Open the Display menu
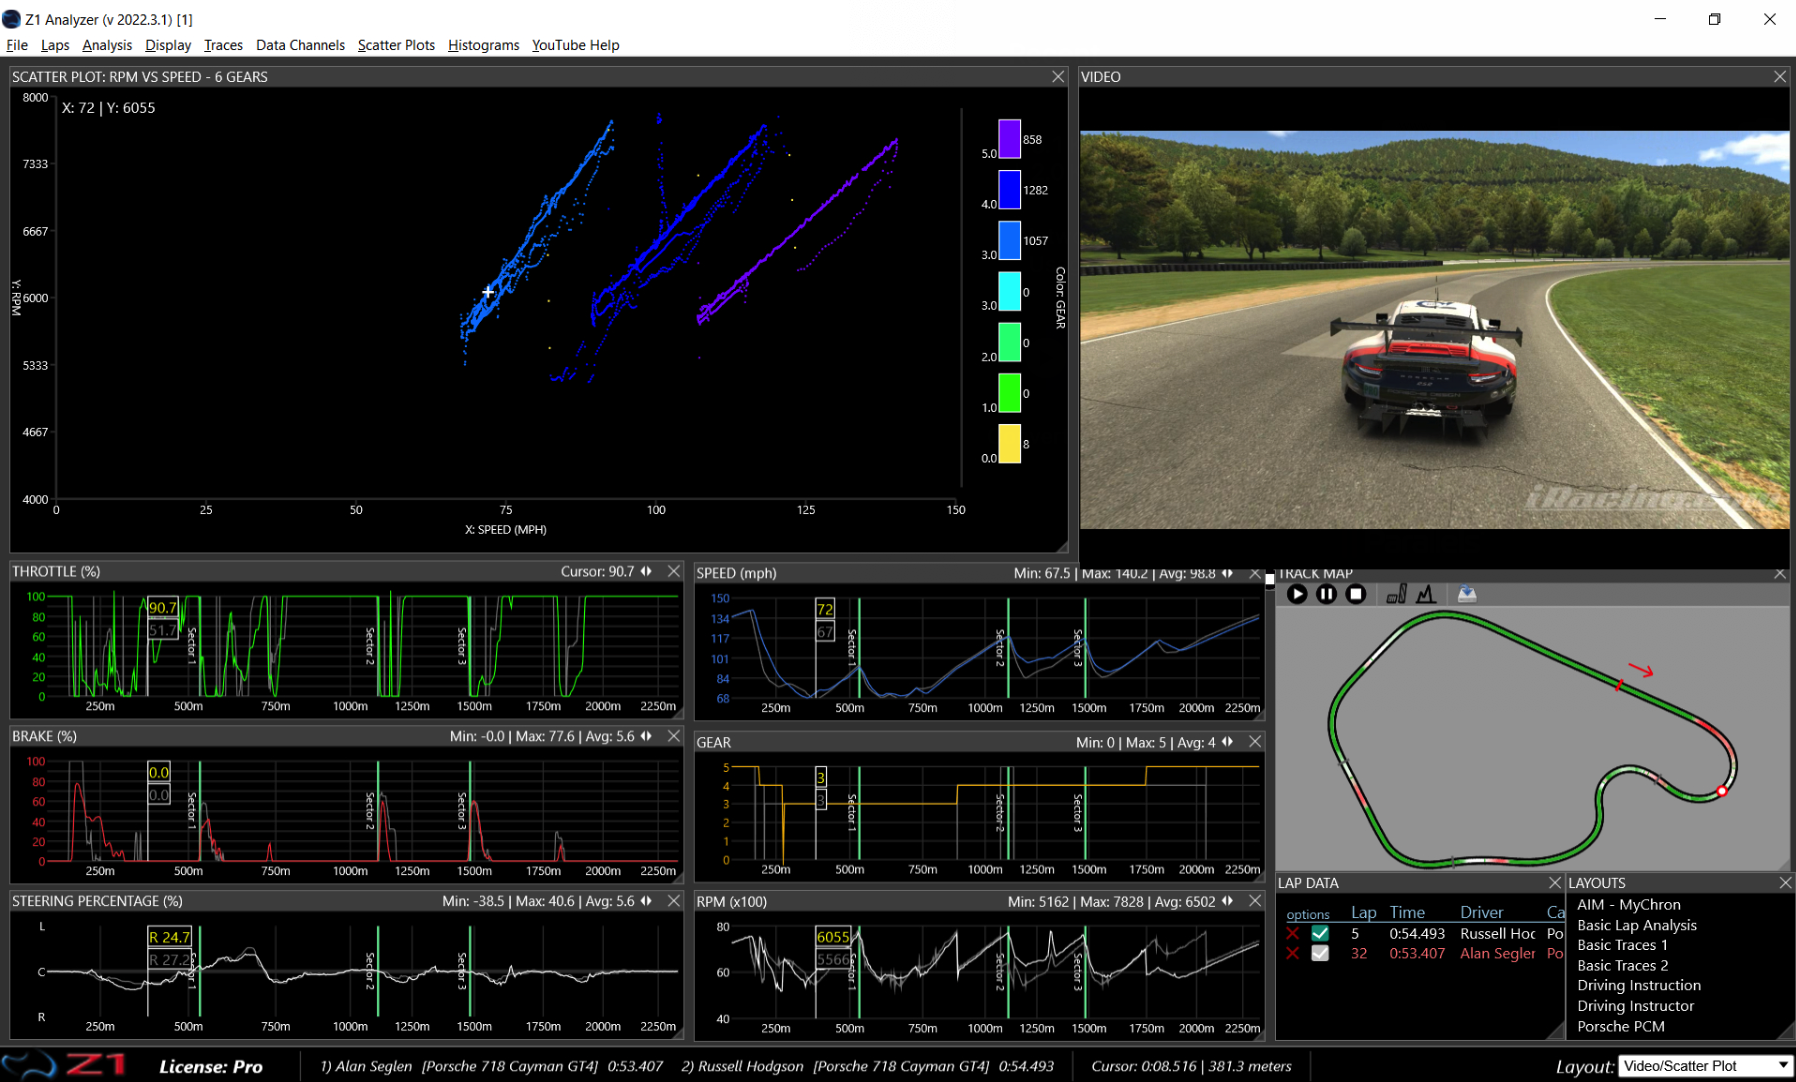The height and width of the screenshot is (1082, 1796). point(168,45)
